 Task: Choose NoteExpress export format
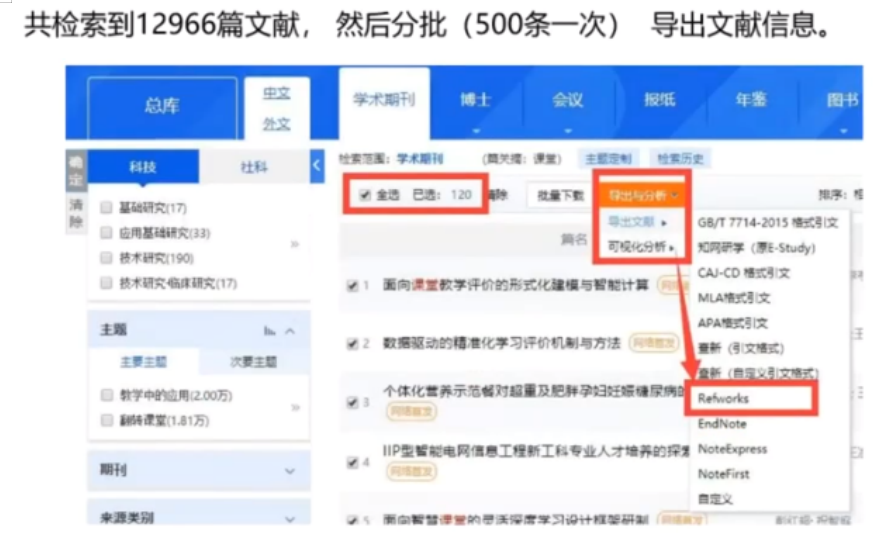[x=732, y=449]
